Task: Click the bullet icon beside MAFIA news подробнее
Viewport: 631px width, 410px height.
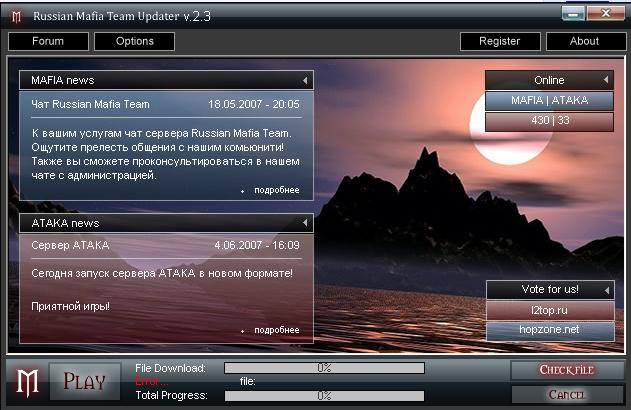Action: pos(242,190)
